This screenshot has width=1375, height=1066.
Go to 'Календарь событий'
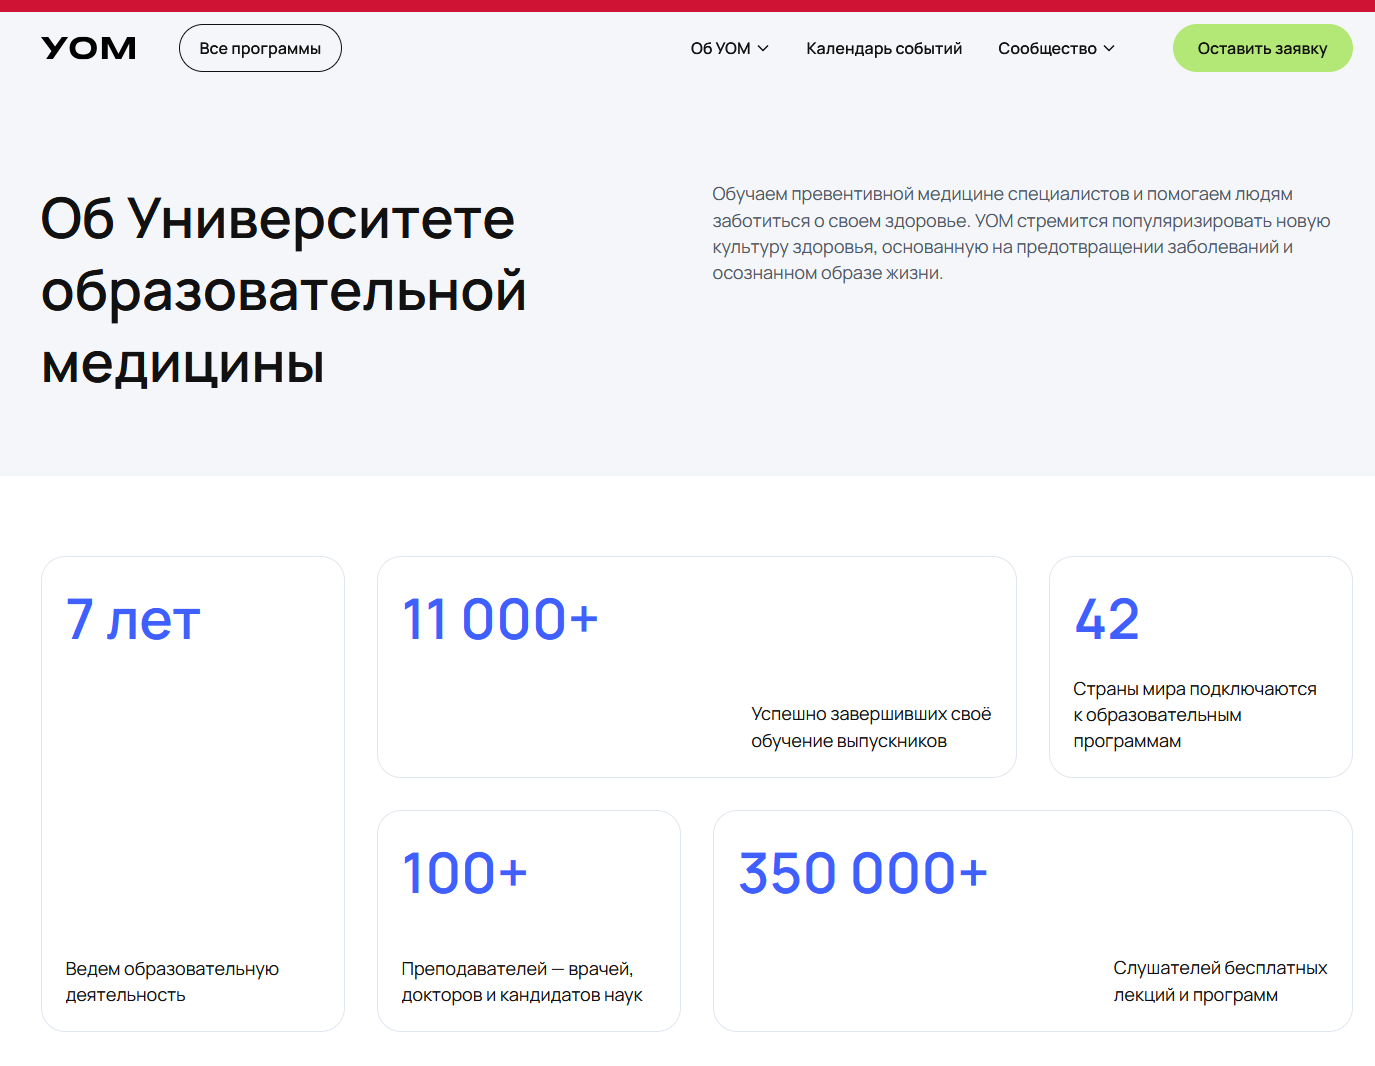[x=884, y=48]
